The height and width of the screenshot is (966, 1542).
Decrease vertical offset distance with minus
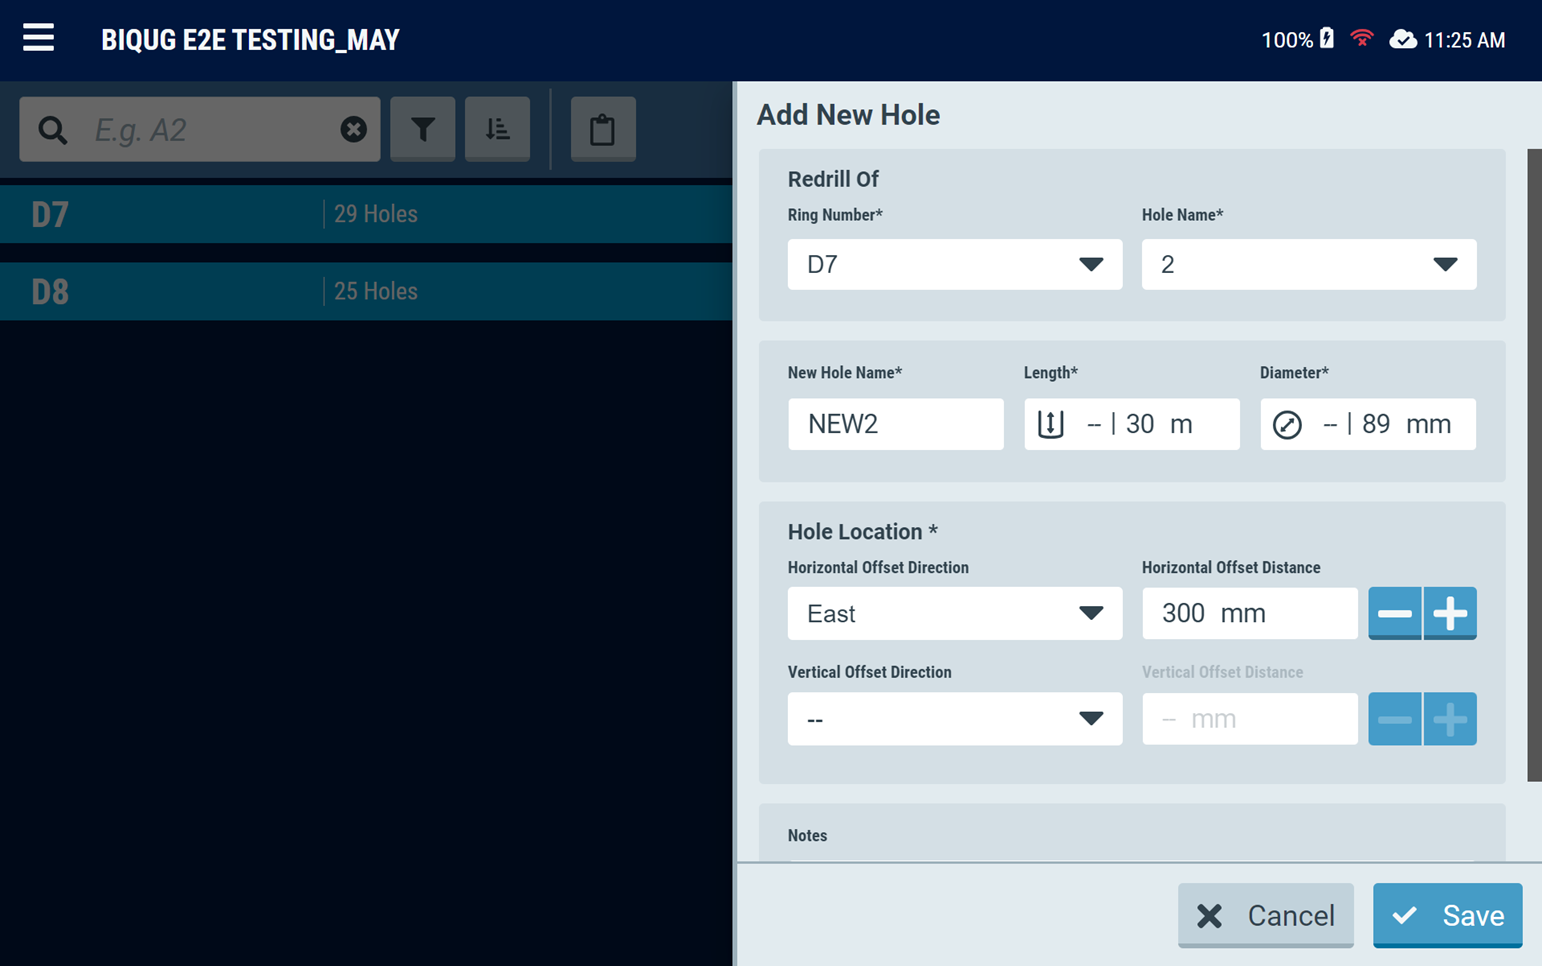point(1395,719)
